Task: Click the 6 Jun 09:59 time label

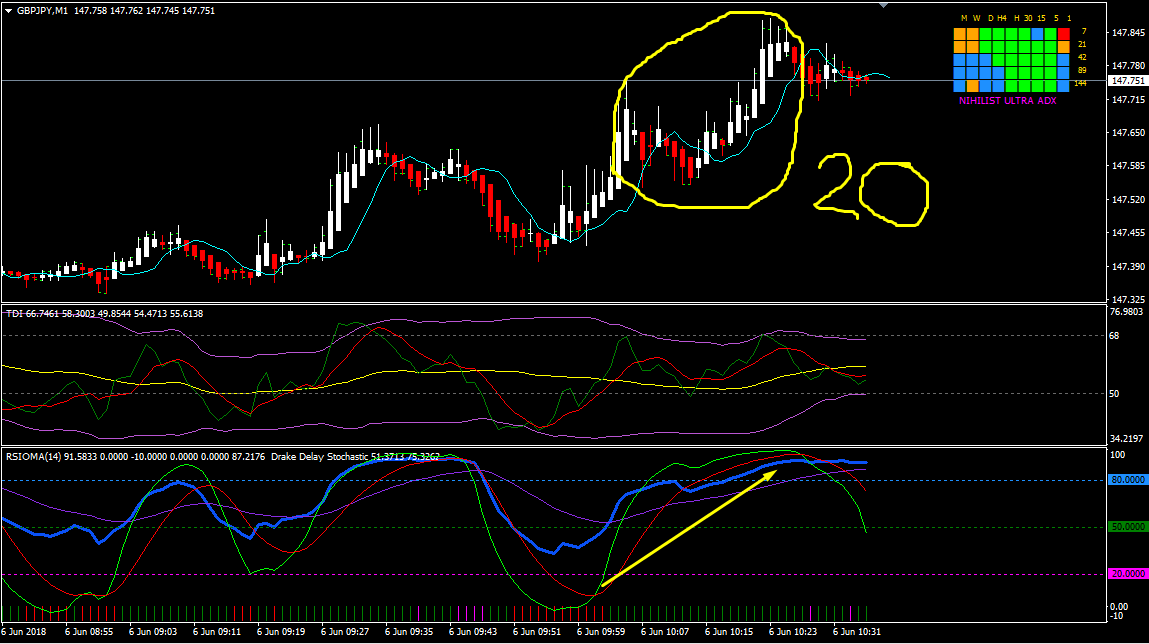Action: 601,632
